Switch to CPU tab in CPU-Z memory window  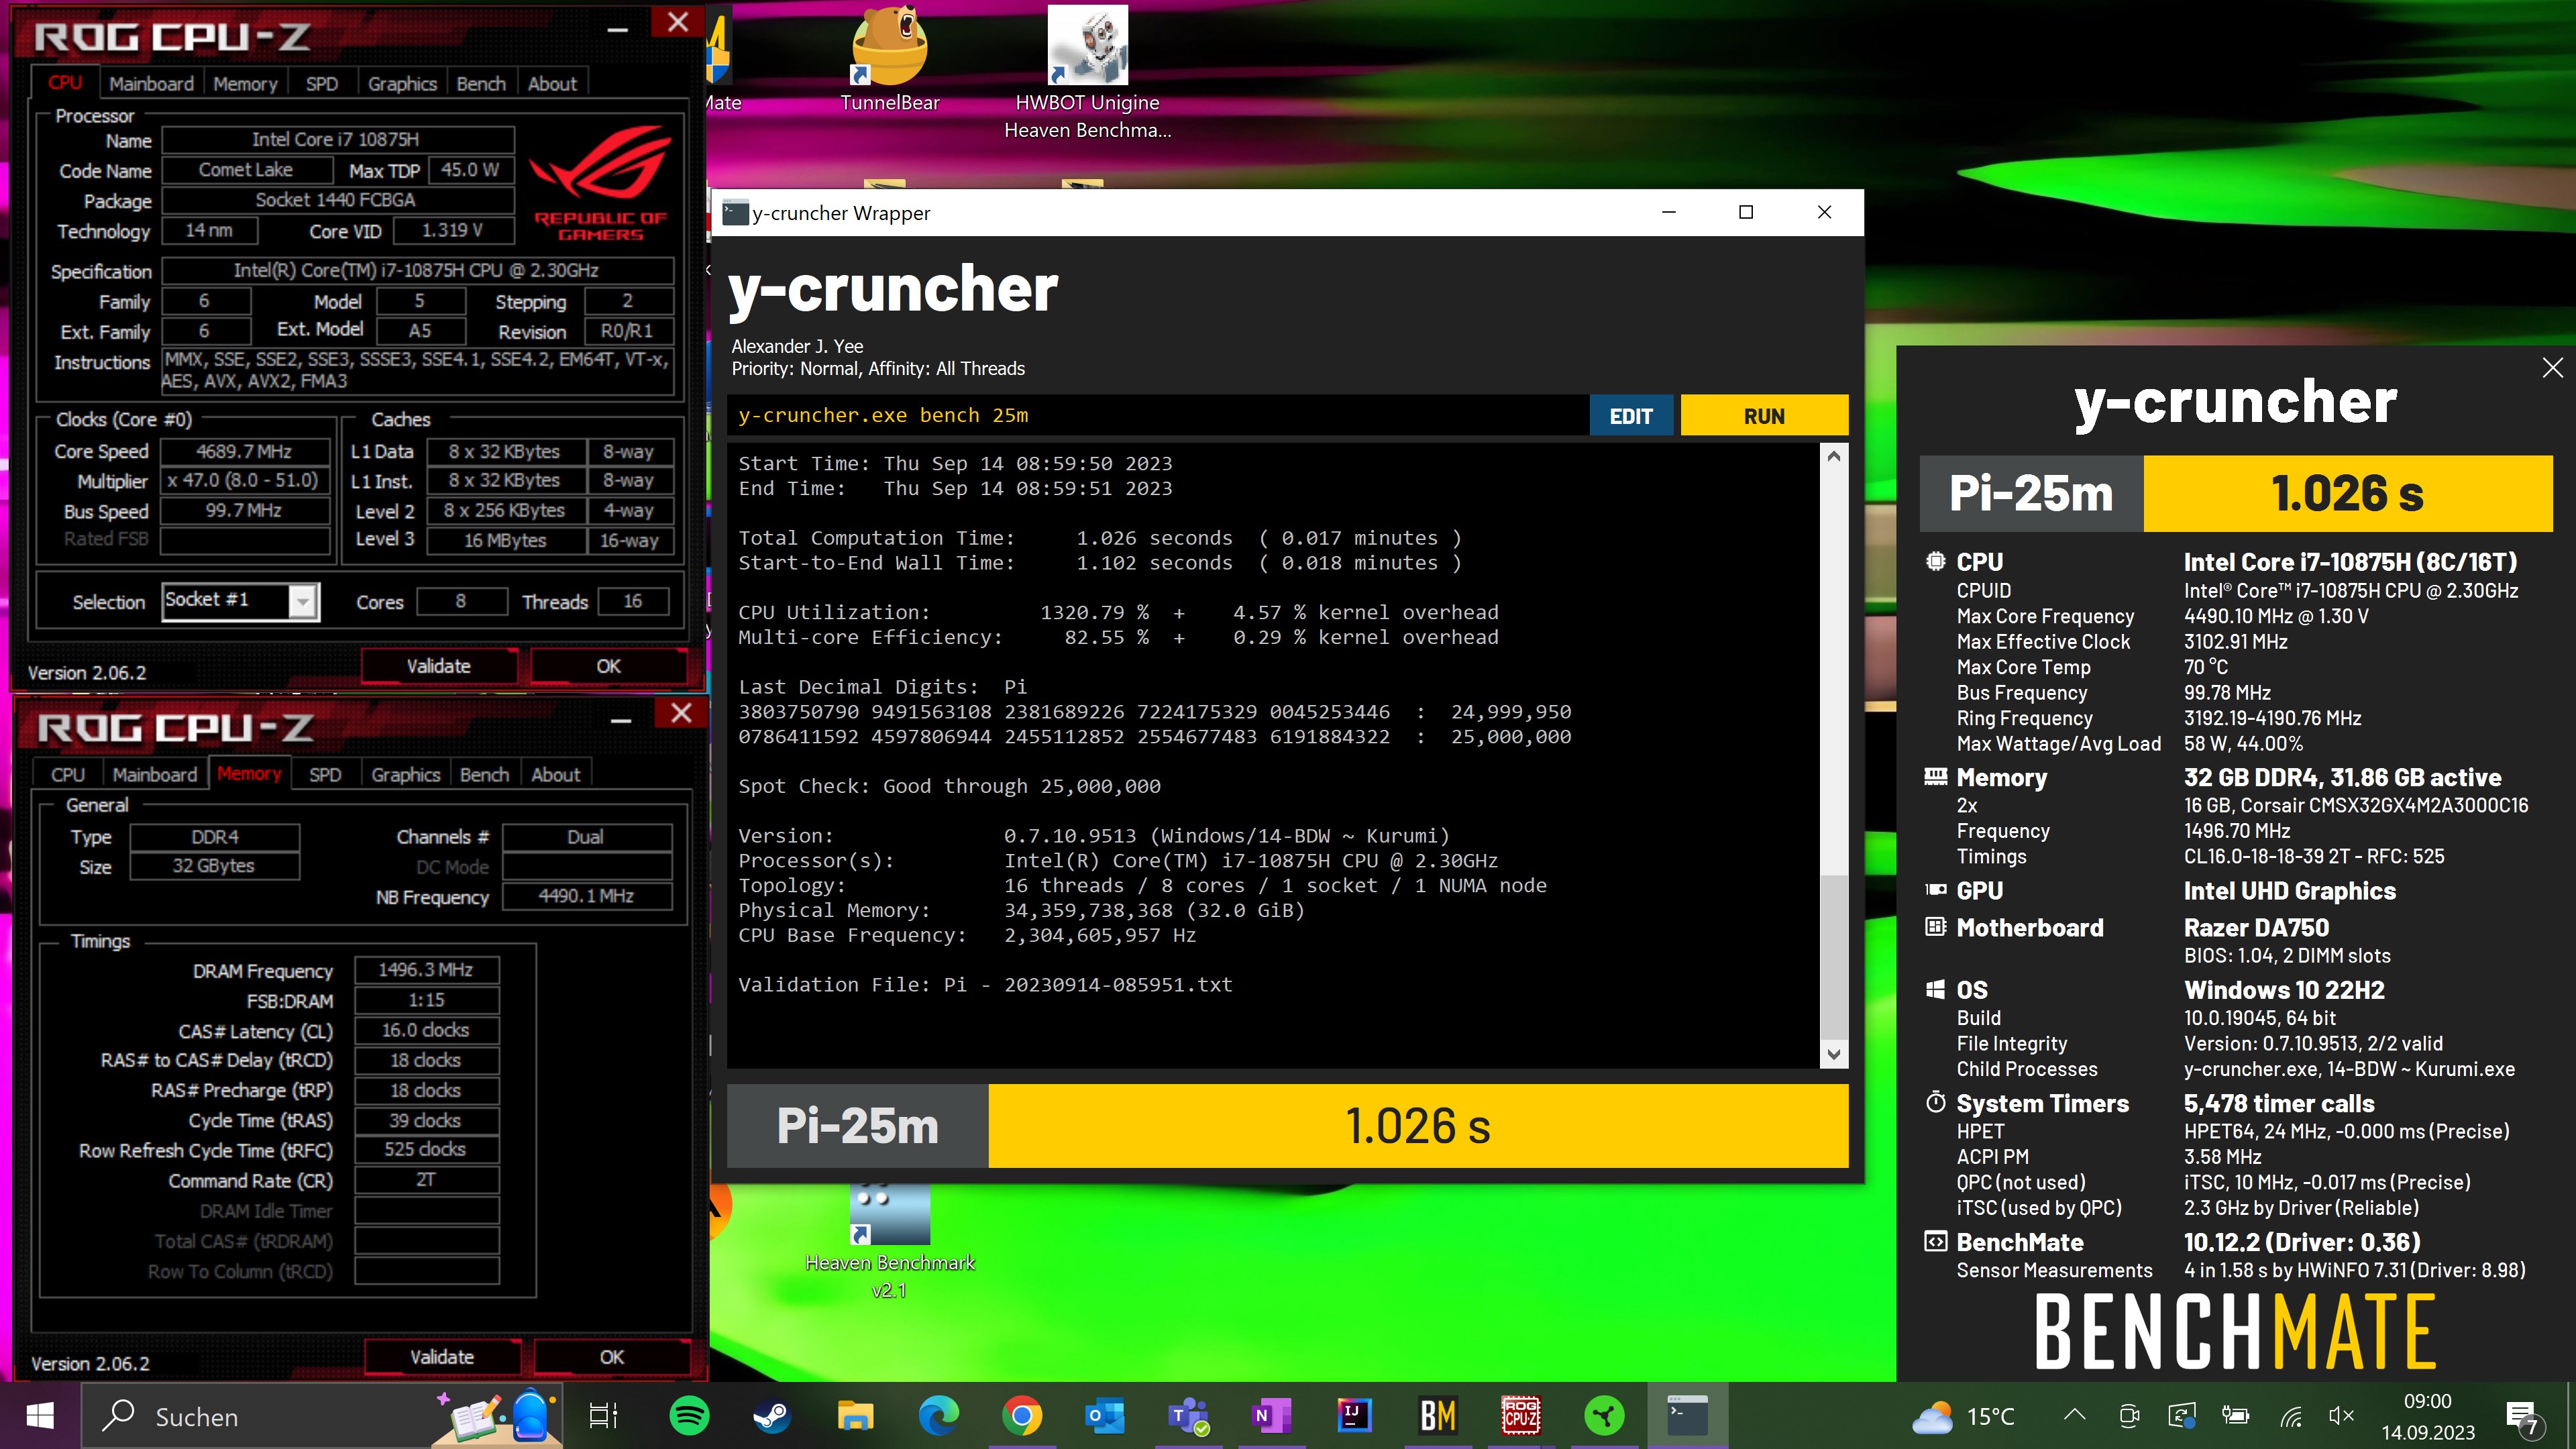(x=67, y=775)
